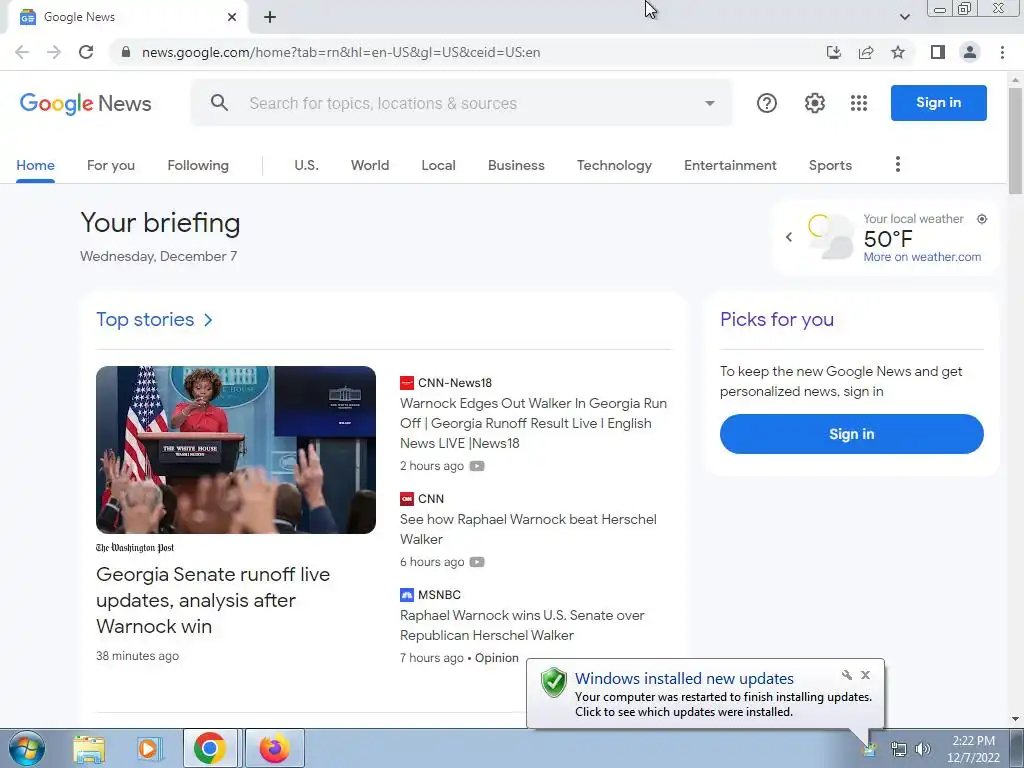Open the Sports section
This screenshot has height=768, width=1024.
[830, 165]
